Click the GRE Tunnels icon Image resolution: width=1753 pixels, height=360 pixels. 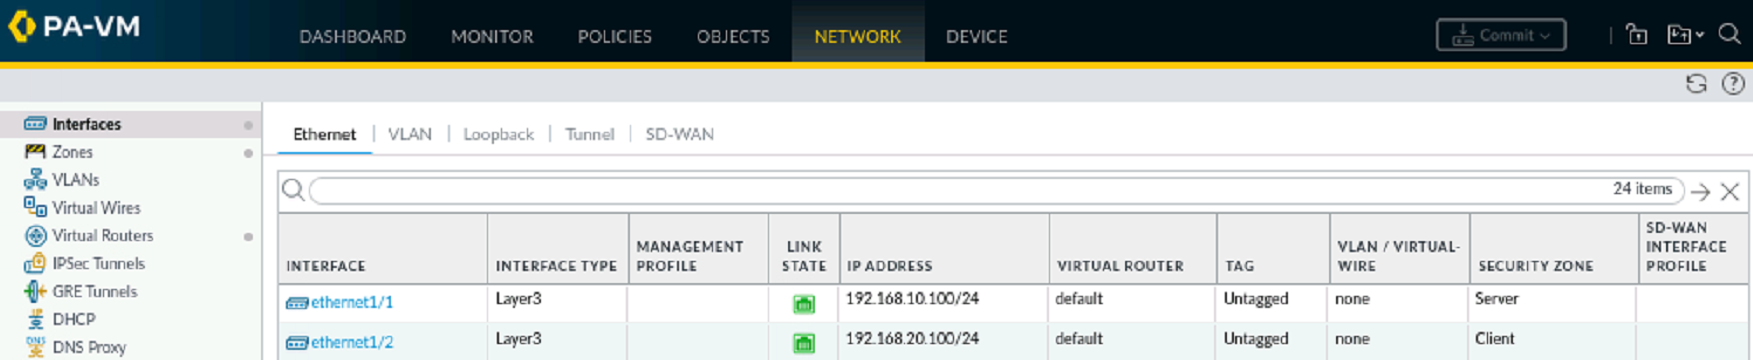(x=35, y=292)
